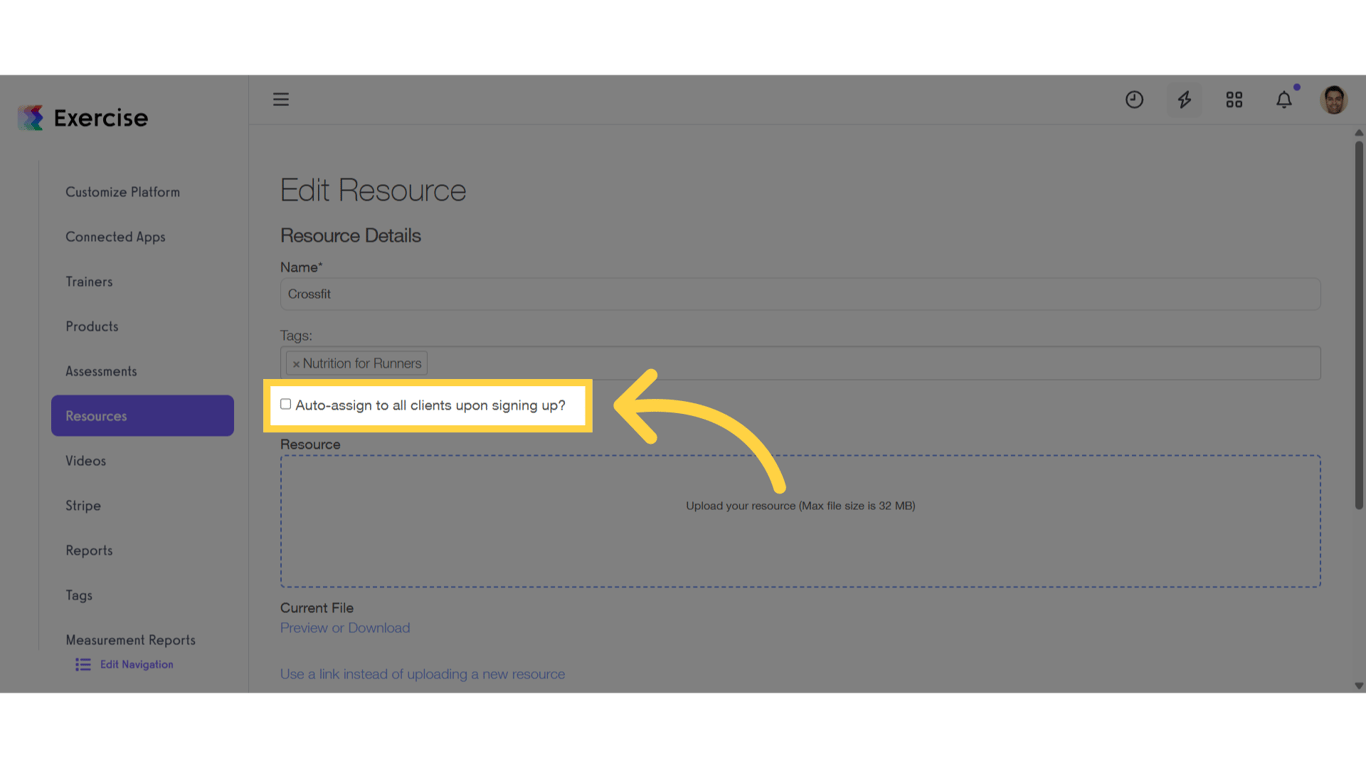
Task: Remove the Nutrition for Runners tag
Action: coord(297,363)
